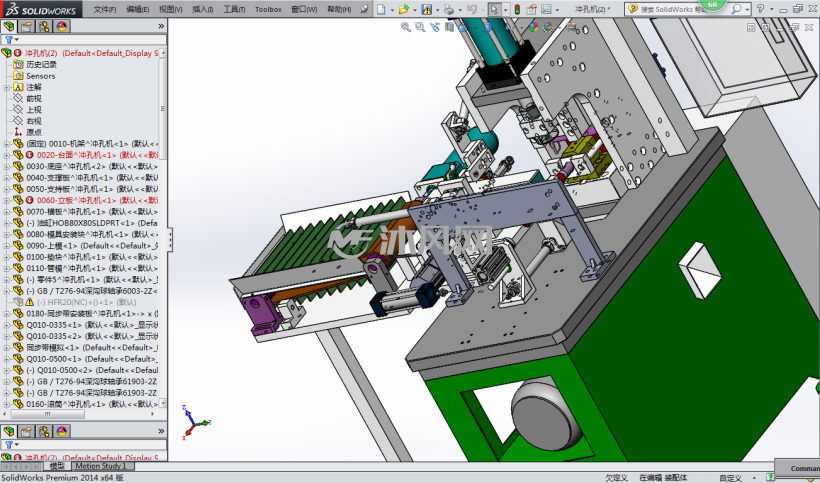Switch to the Motion Study 1 tab
This screenshot has width=820, height=483.
(101, 466)
